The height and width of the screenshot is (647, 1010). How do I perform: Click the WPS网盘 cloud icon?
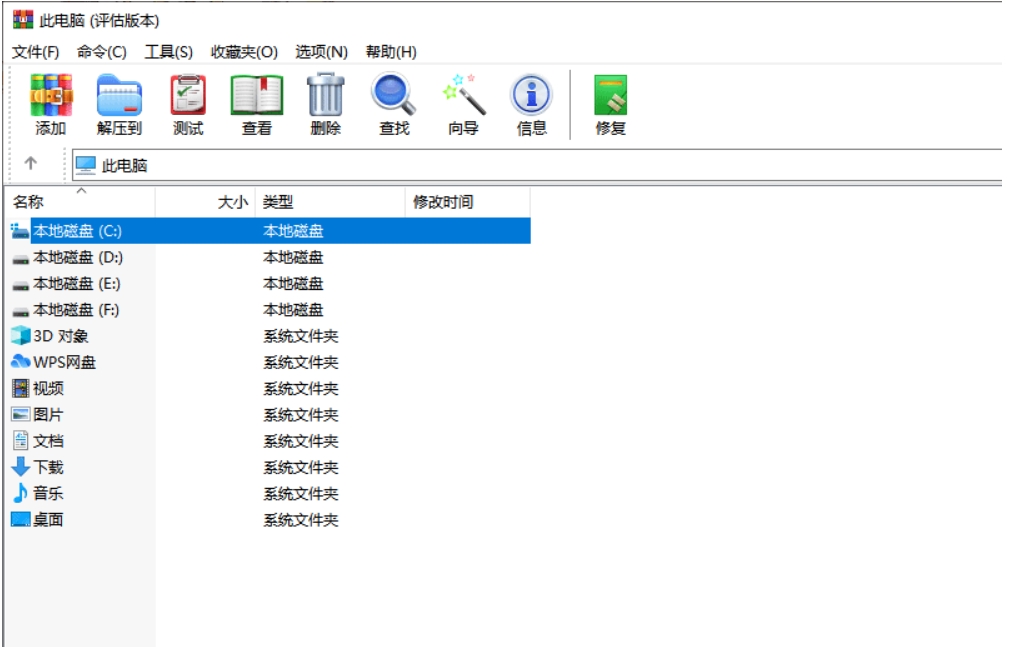pos(21,362)
